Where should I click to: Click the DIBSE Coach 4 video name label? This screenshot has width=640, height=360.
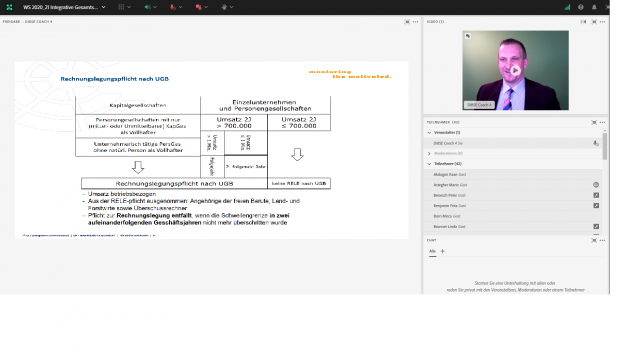coord(479,105)
